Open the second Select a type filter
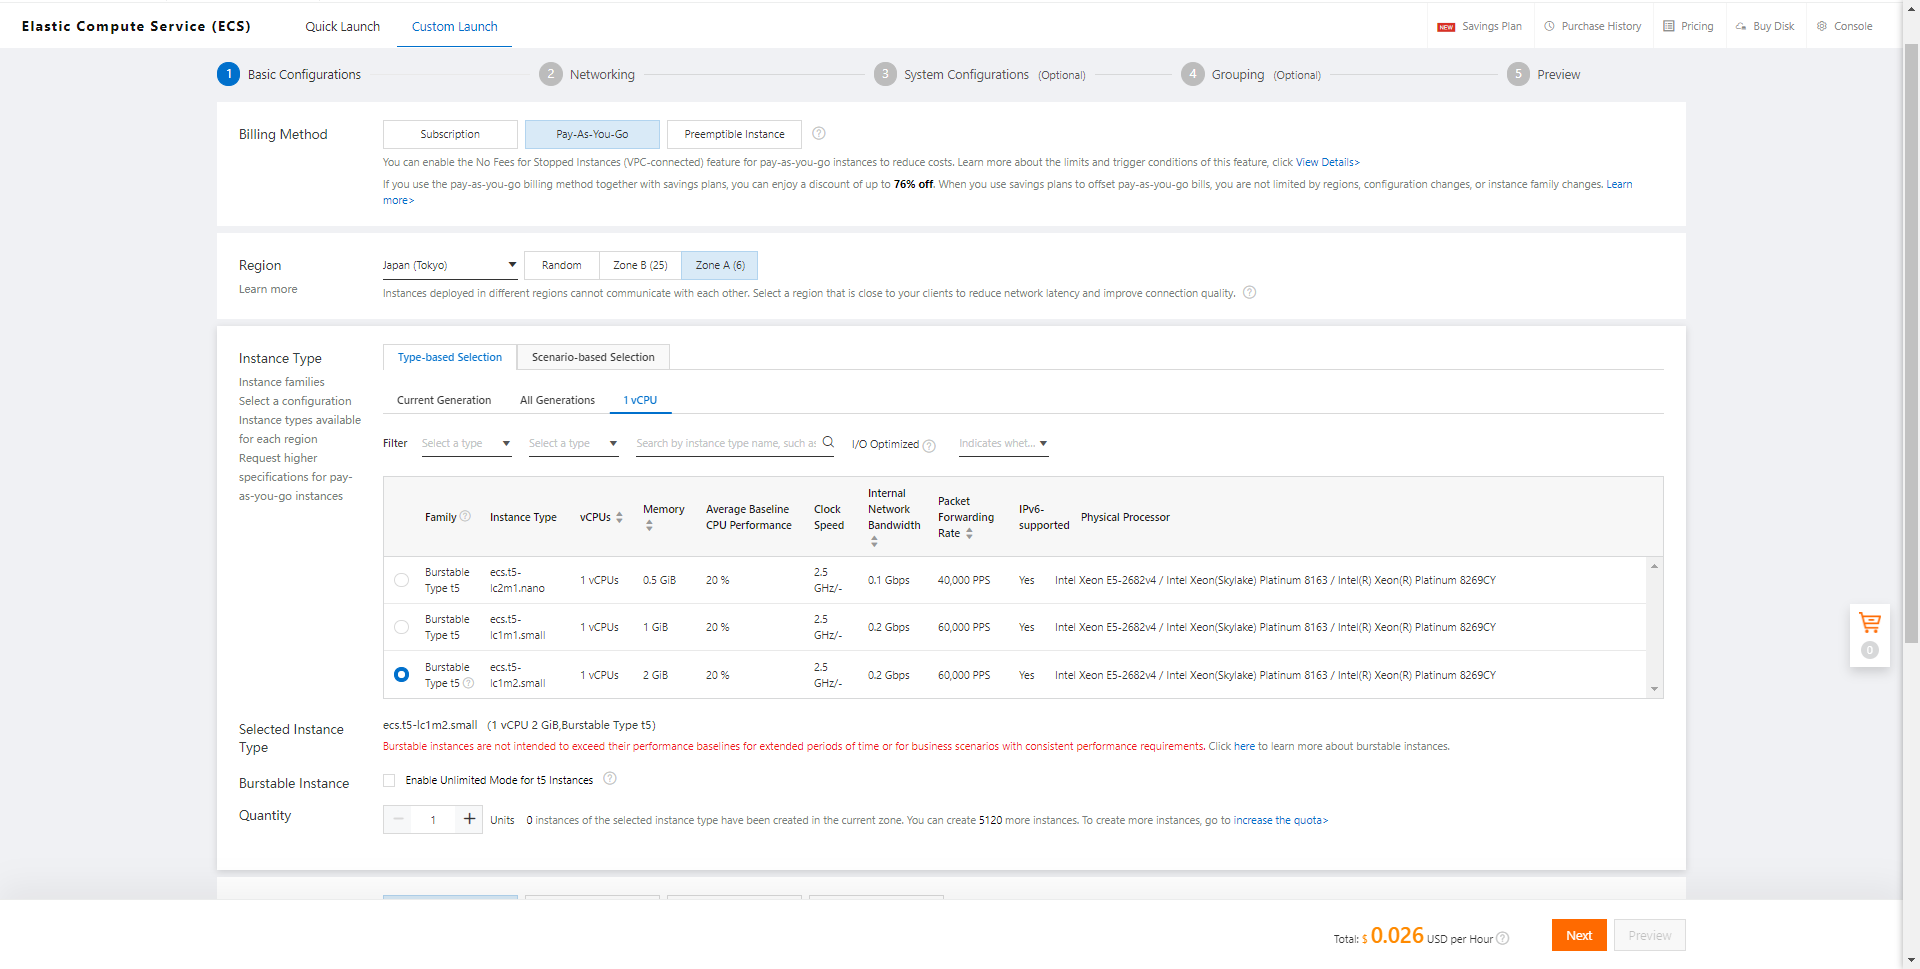Screen dimensions: 1920x969 (x=573, y=444)
